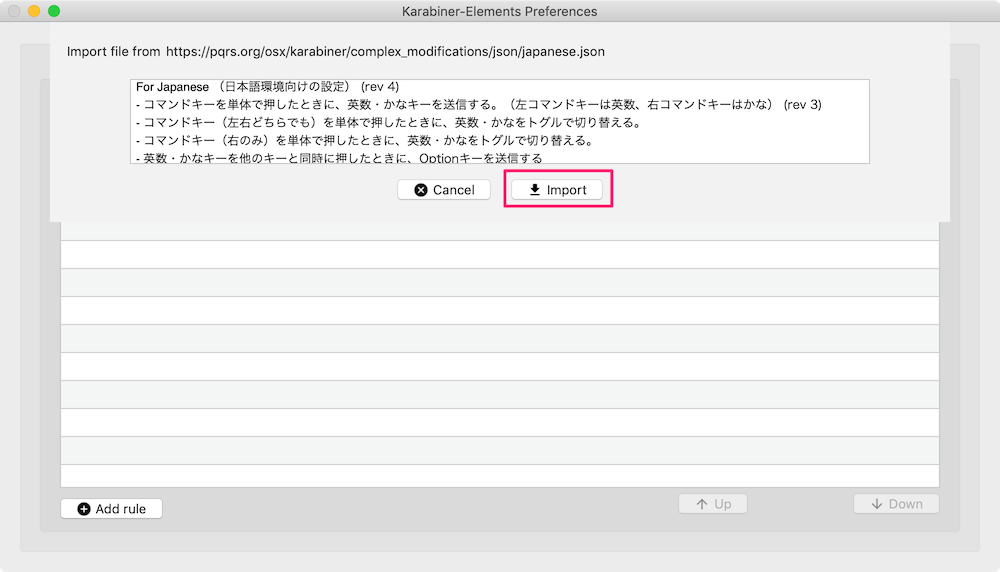Cancel the file import dialog
This screenshot has height=572, width=1000.
[444, 190]
